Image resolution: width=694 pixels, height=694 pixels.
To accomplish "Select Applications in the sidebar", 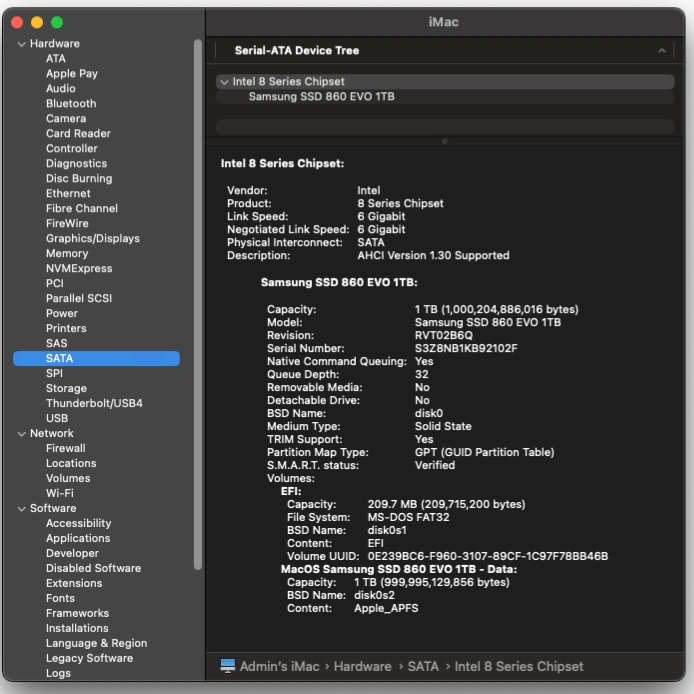I will coord(78,539).
